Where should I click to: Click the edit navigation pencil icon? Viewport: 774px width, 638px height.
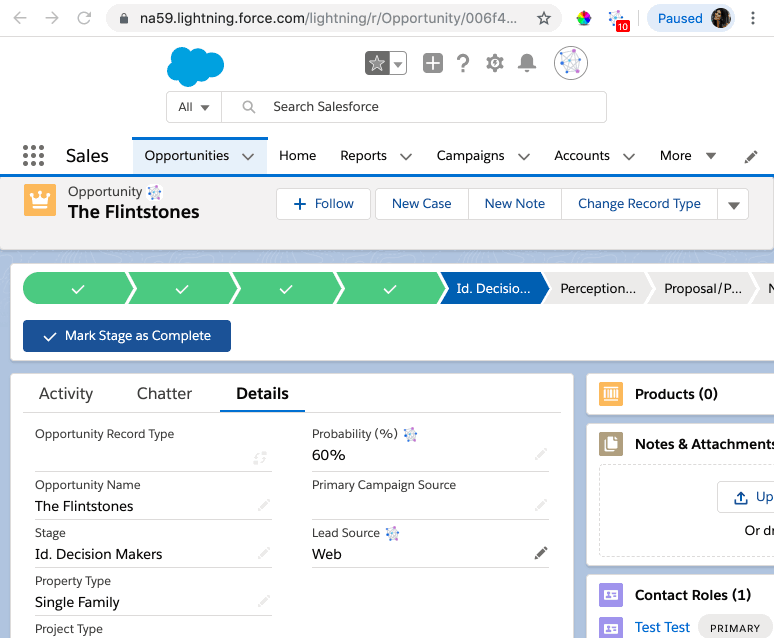point(751,156)
